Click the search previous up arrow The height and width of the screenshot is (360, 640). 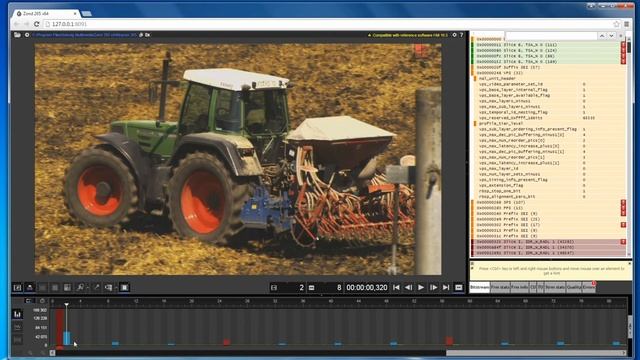[602, 36]
